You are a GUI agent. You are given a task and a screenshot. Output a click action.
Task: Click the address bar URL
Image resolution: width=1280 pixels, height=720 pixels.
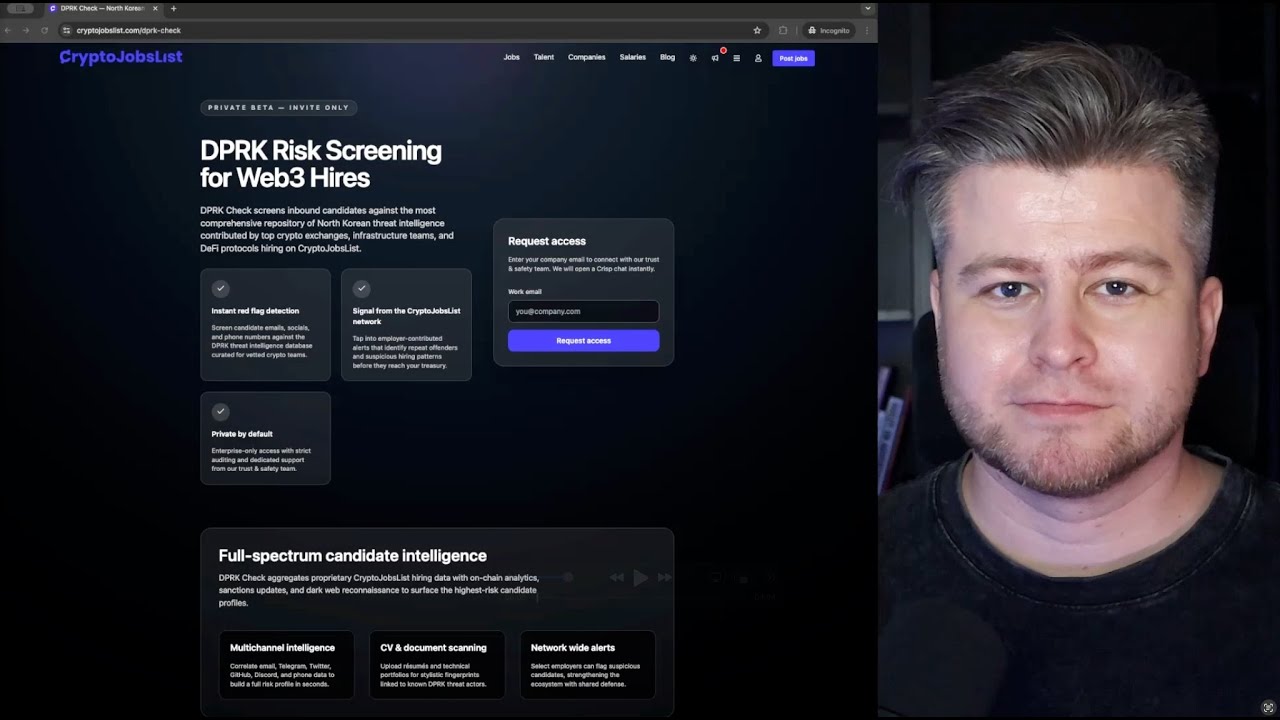tap(128, 30)
